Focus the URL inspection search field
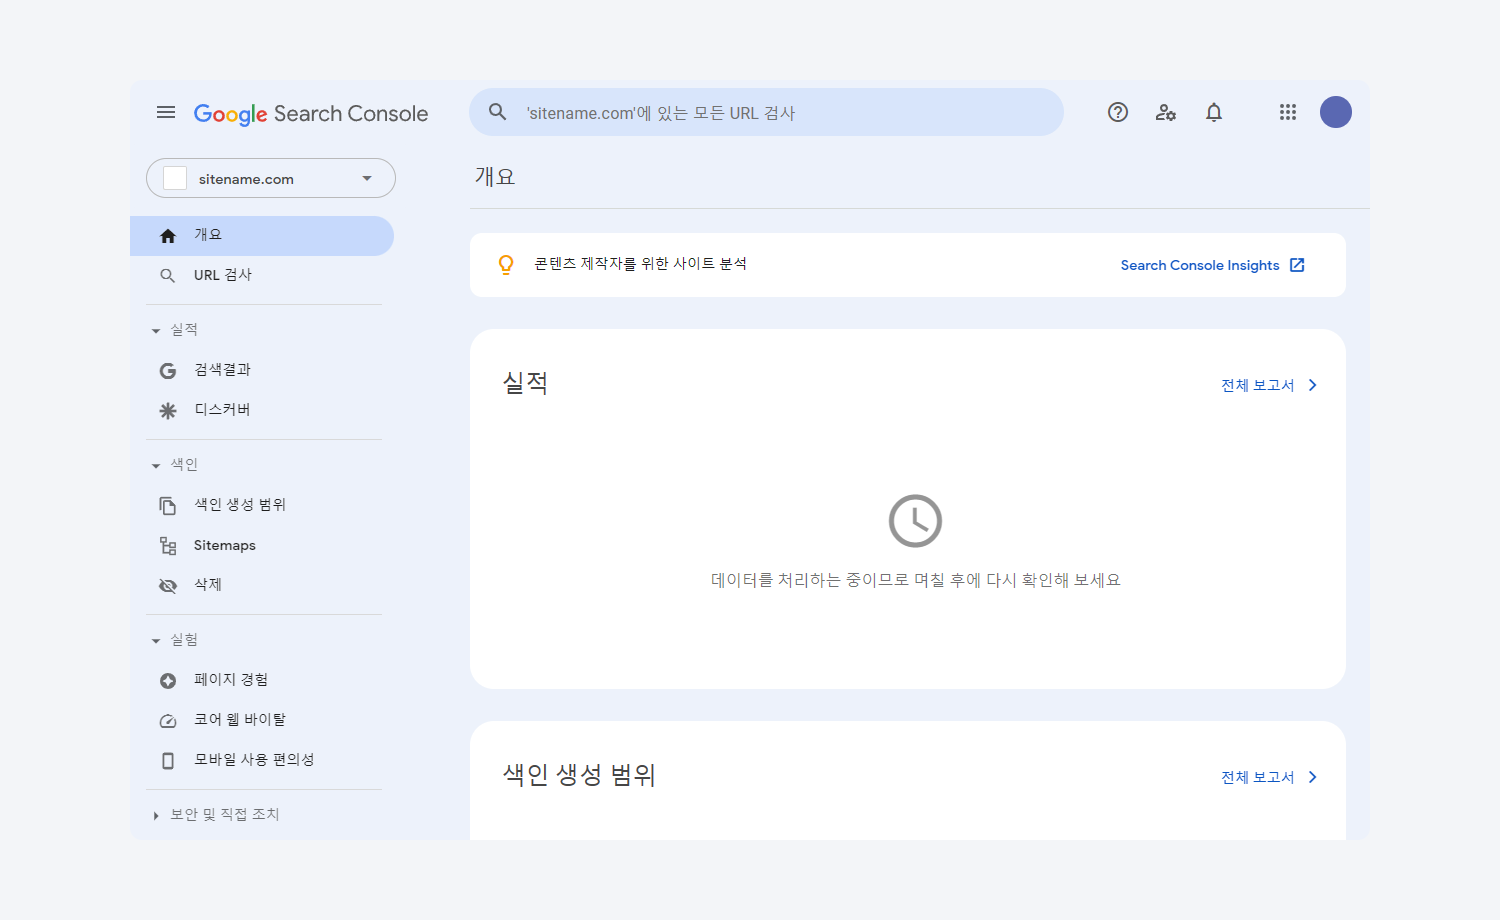1500x920 pixels. (780, 113)
